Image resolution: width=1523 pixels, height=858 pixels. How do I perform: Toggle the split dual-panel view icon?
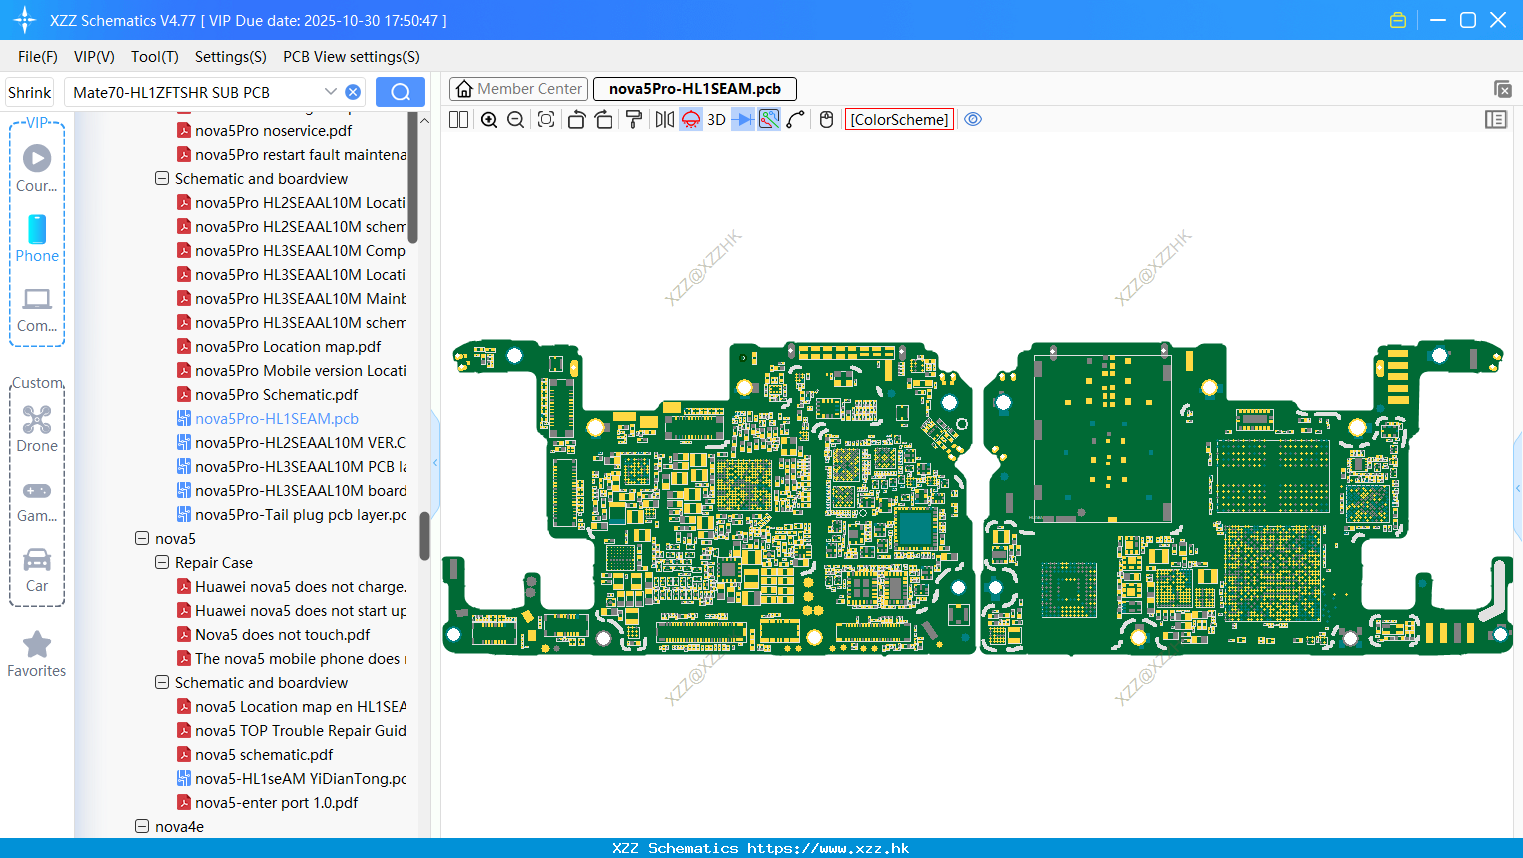459,120
